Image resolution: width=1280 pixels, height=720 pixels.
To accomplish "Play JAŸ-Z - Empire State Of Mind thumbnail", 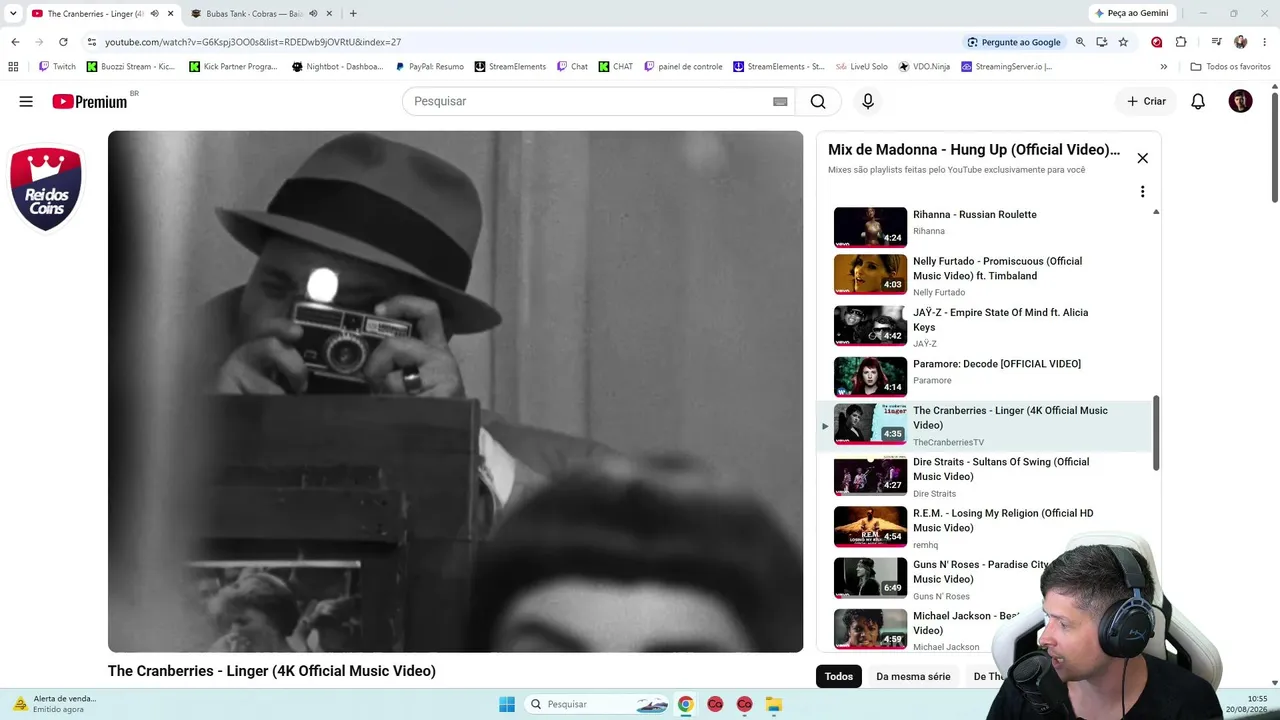I will coord(870,326).
